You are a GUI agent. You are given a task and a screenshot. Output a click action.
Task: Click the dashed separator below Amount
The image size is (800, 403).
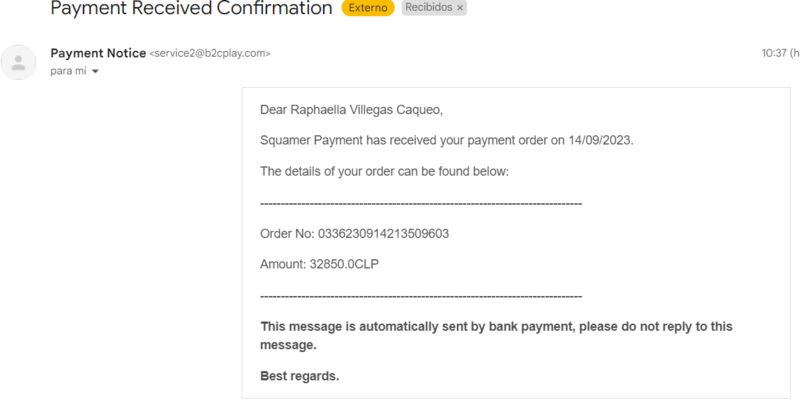click(421, 296)
